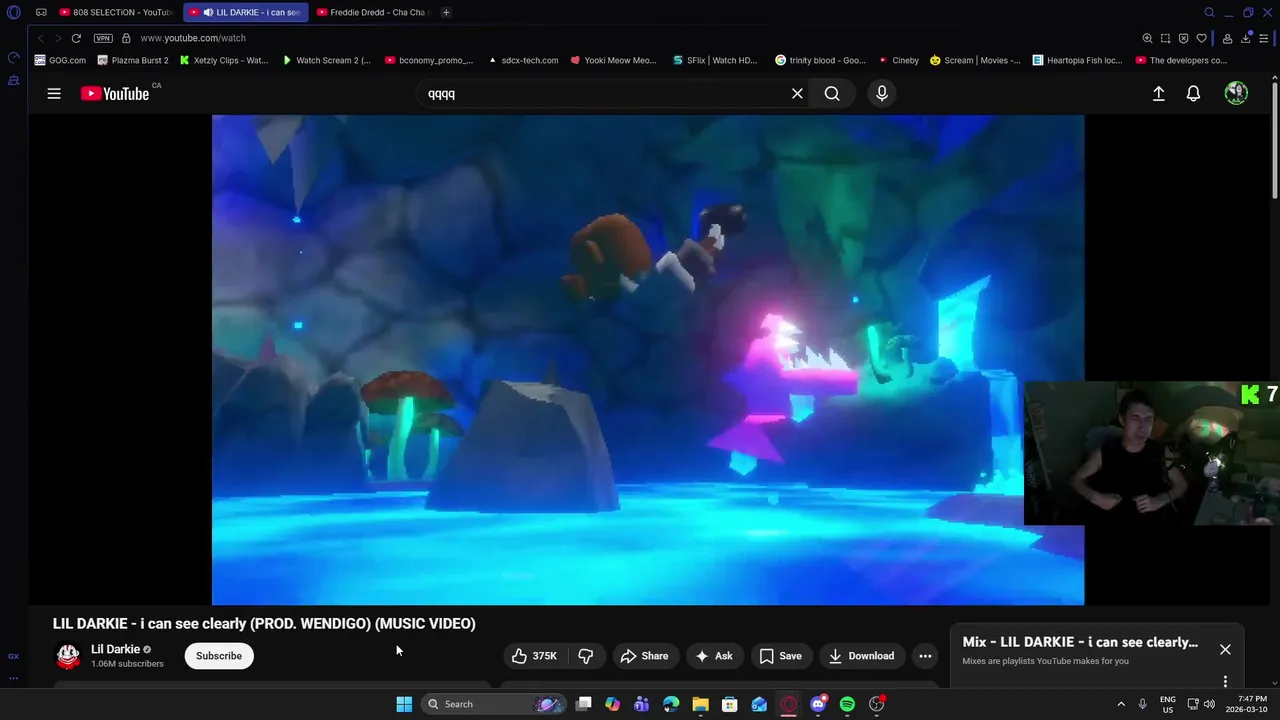The height and width of the screenshot is (720, 1280).
Task: Go back in browser history
Action: tap(41, 38)
